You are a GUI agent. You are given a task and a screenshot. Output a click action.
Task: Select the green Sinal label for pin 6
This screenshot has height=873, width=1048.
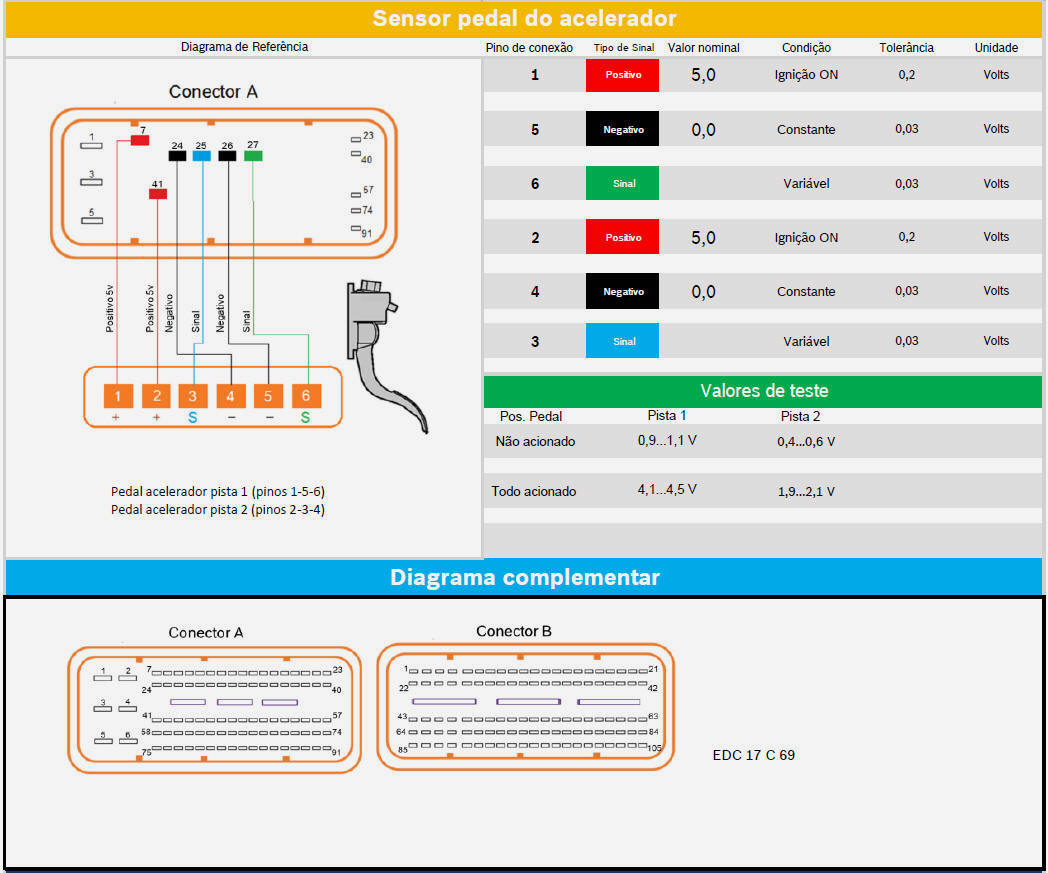pos(622,183)
